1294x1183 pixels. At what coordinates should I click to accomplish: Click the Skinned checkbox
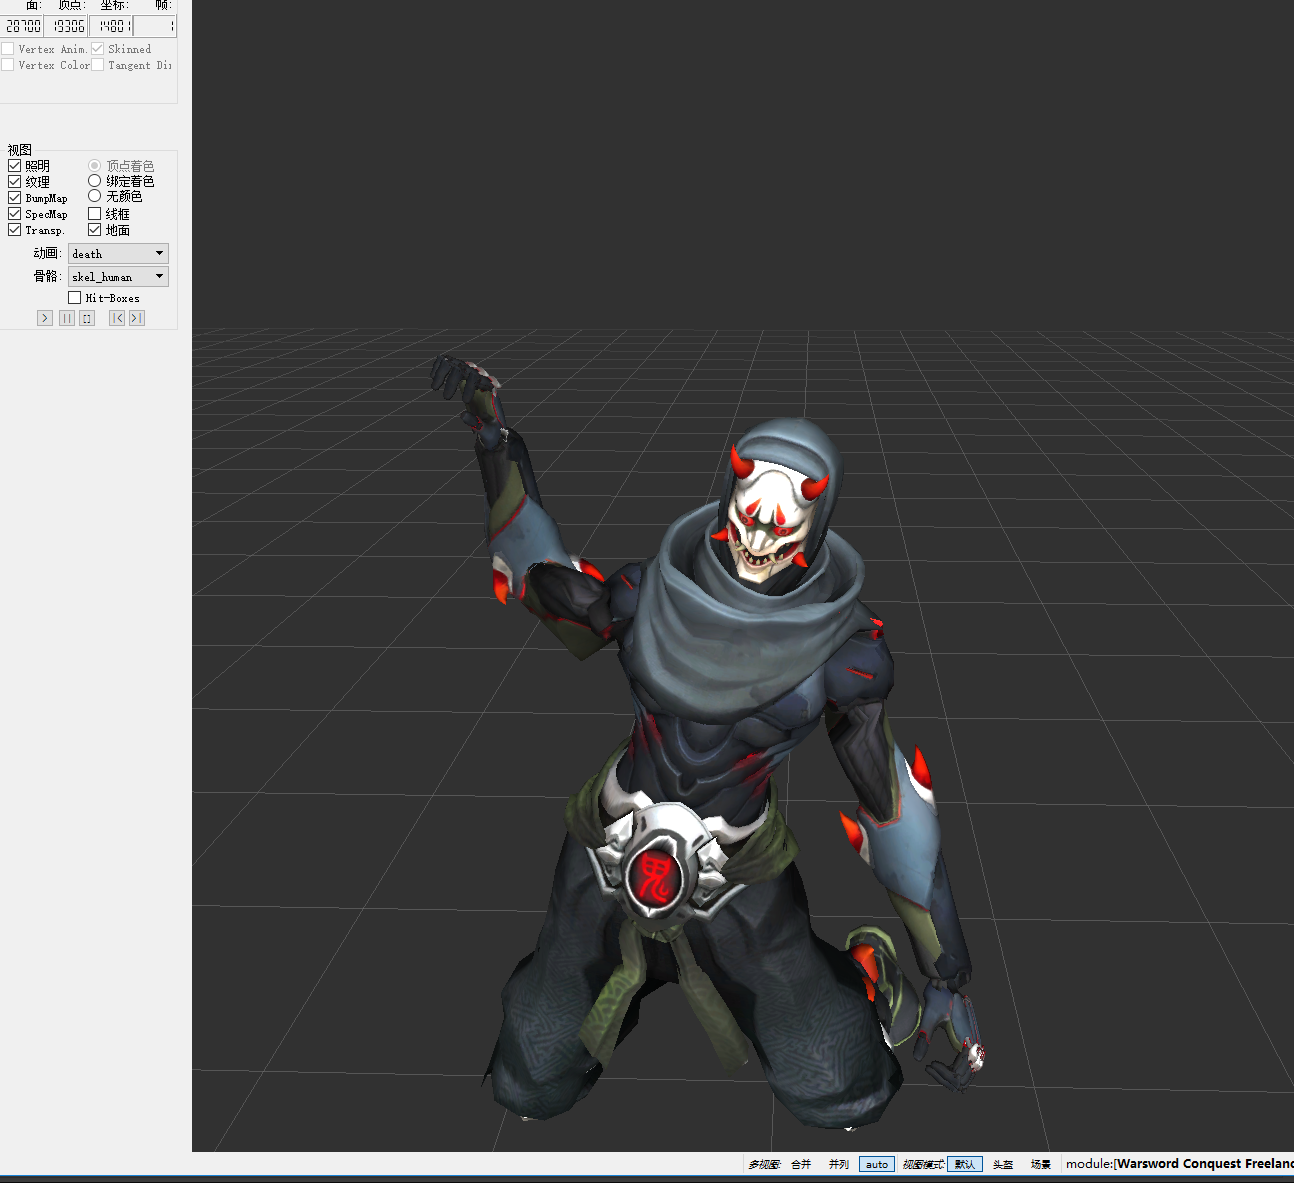click(x=98, y=49)
